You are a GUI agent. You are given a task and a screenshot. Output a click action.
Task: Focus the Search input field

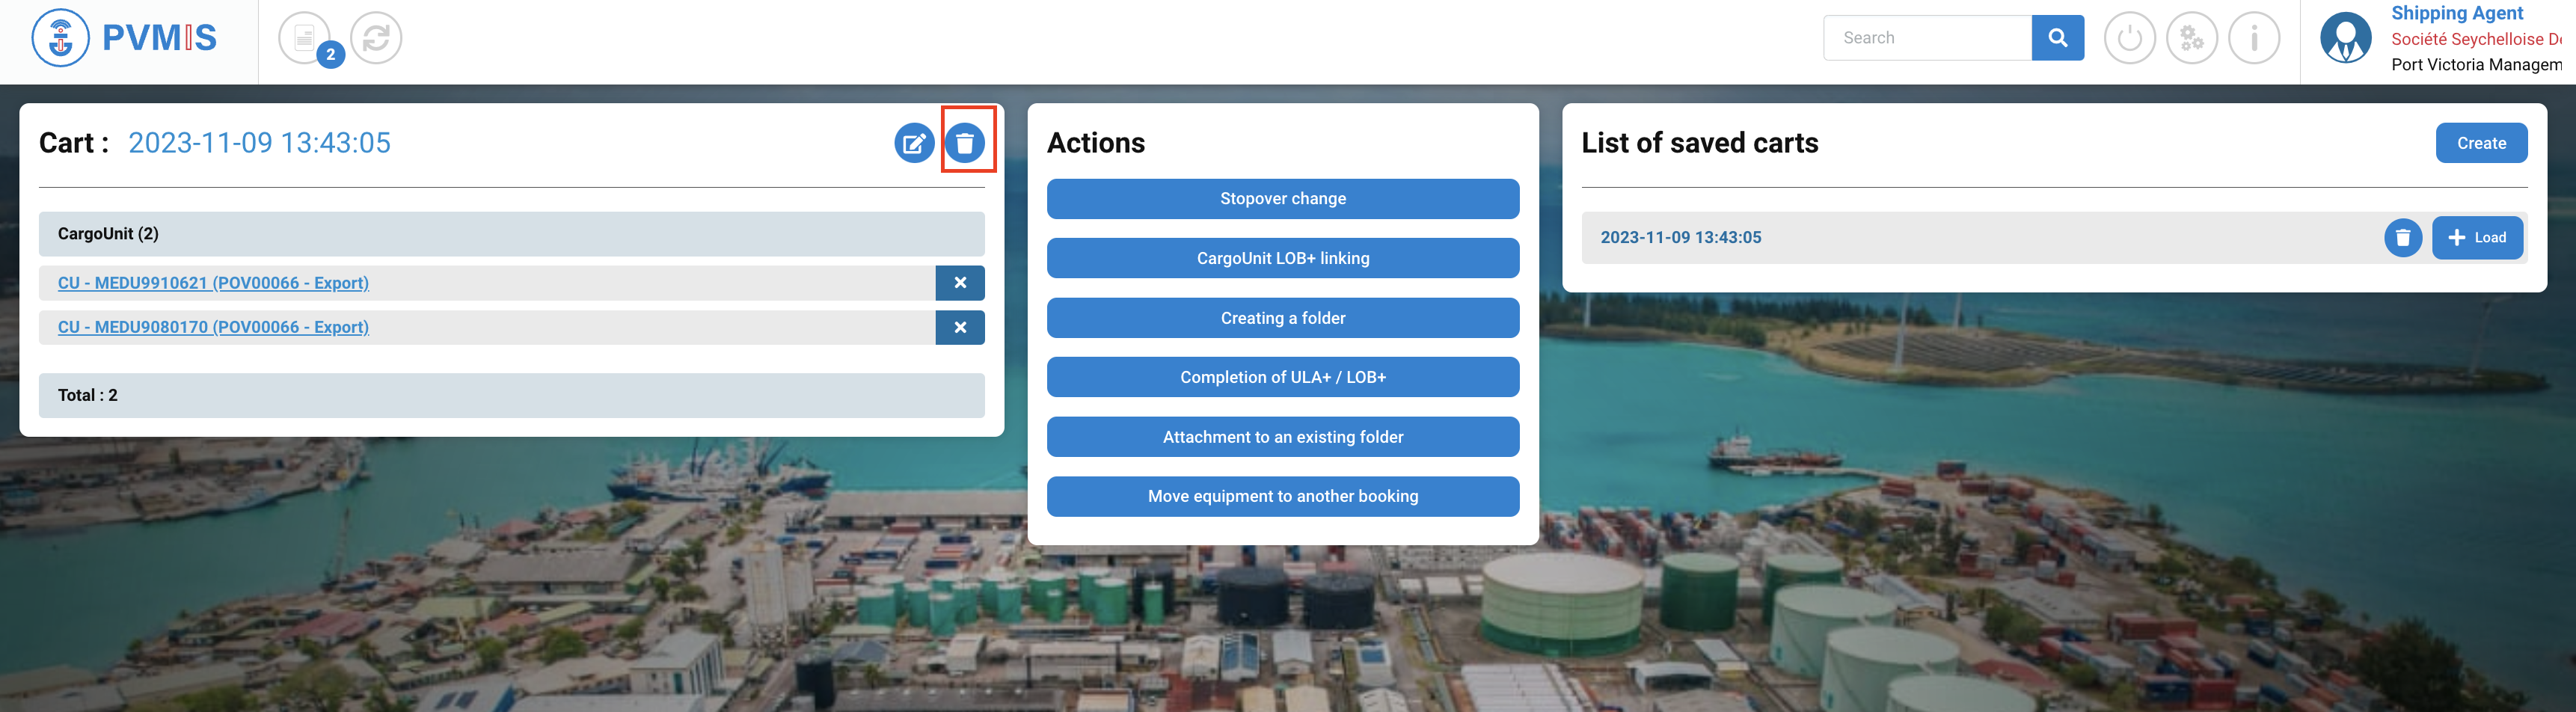coord(1927,38)
